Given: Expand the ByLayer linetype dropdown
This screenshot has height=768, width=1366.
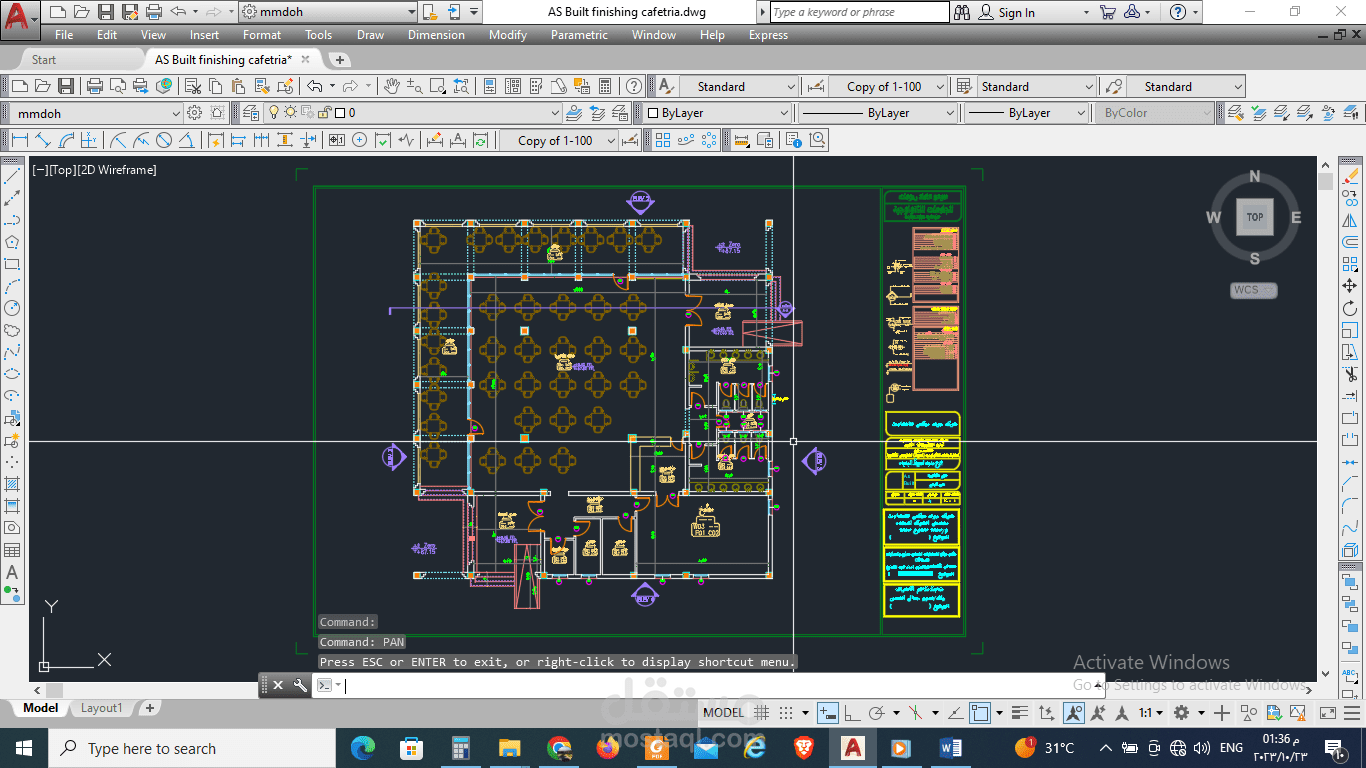Looking at the screenshot, I should pos(879,113).
